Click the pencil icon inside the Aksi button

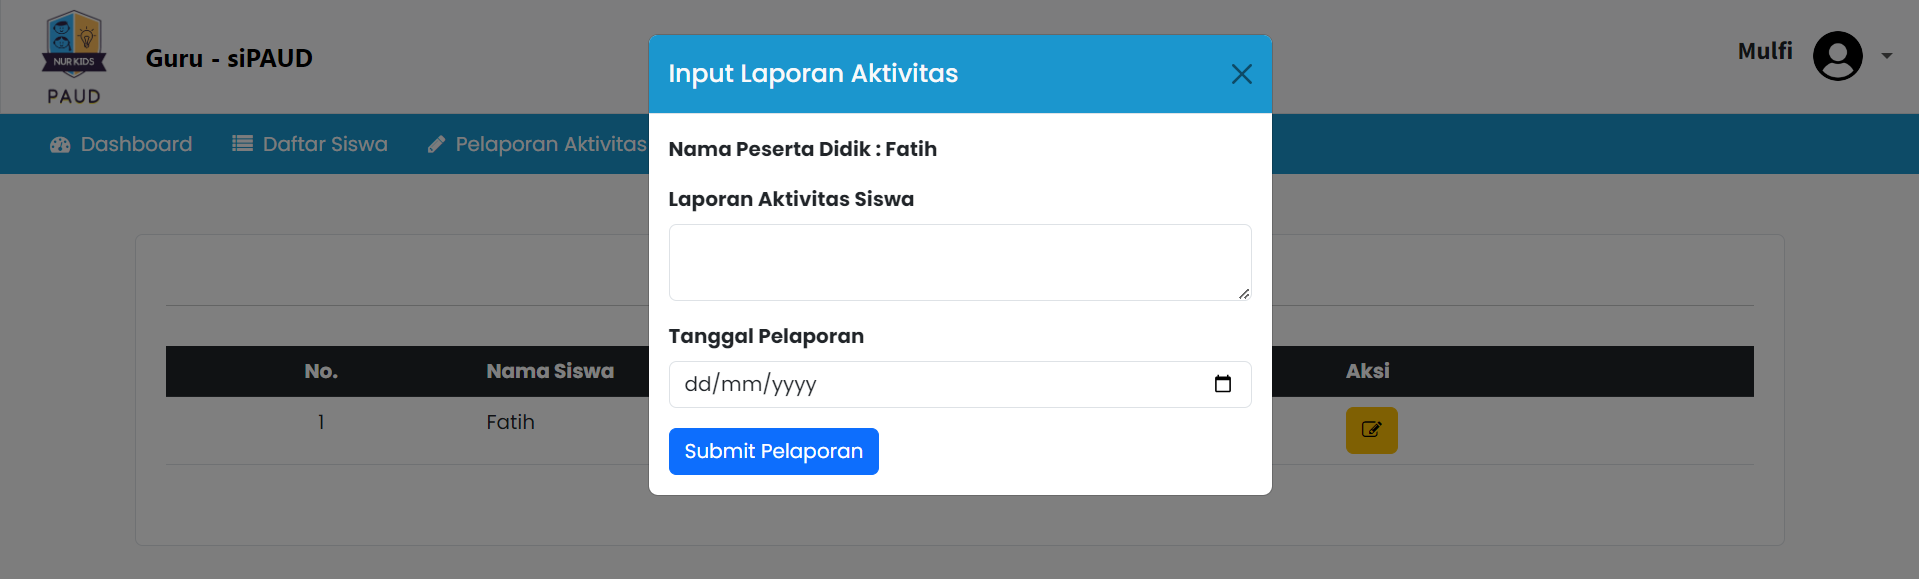pyautogui.click(x=1371, y=430)
